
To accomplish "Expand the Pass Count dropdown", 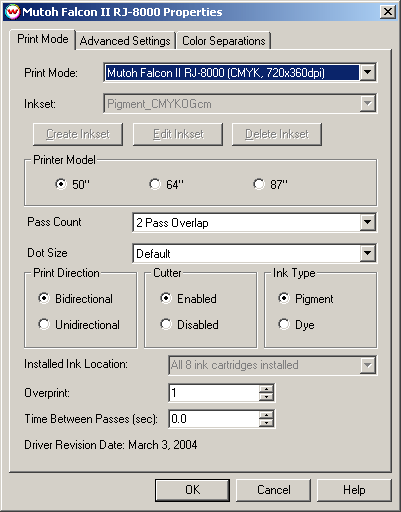I will [367, 222].
